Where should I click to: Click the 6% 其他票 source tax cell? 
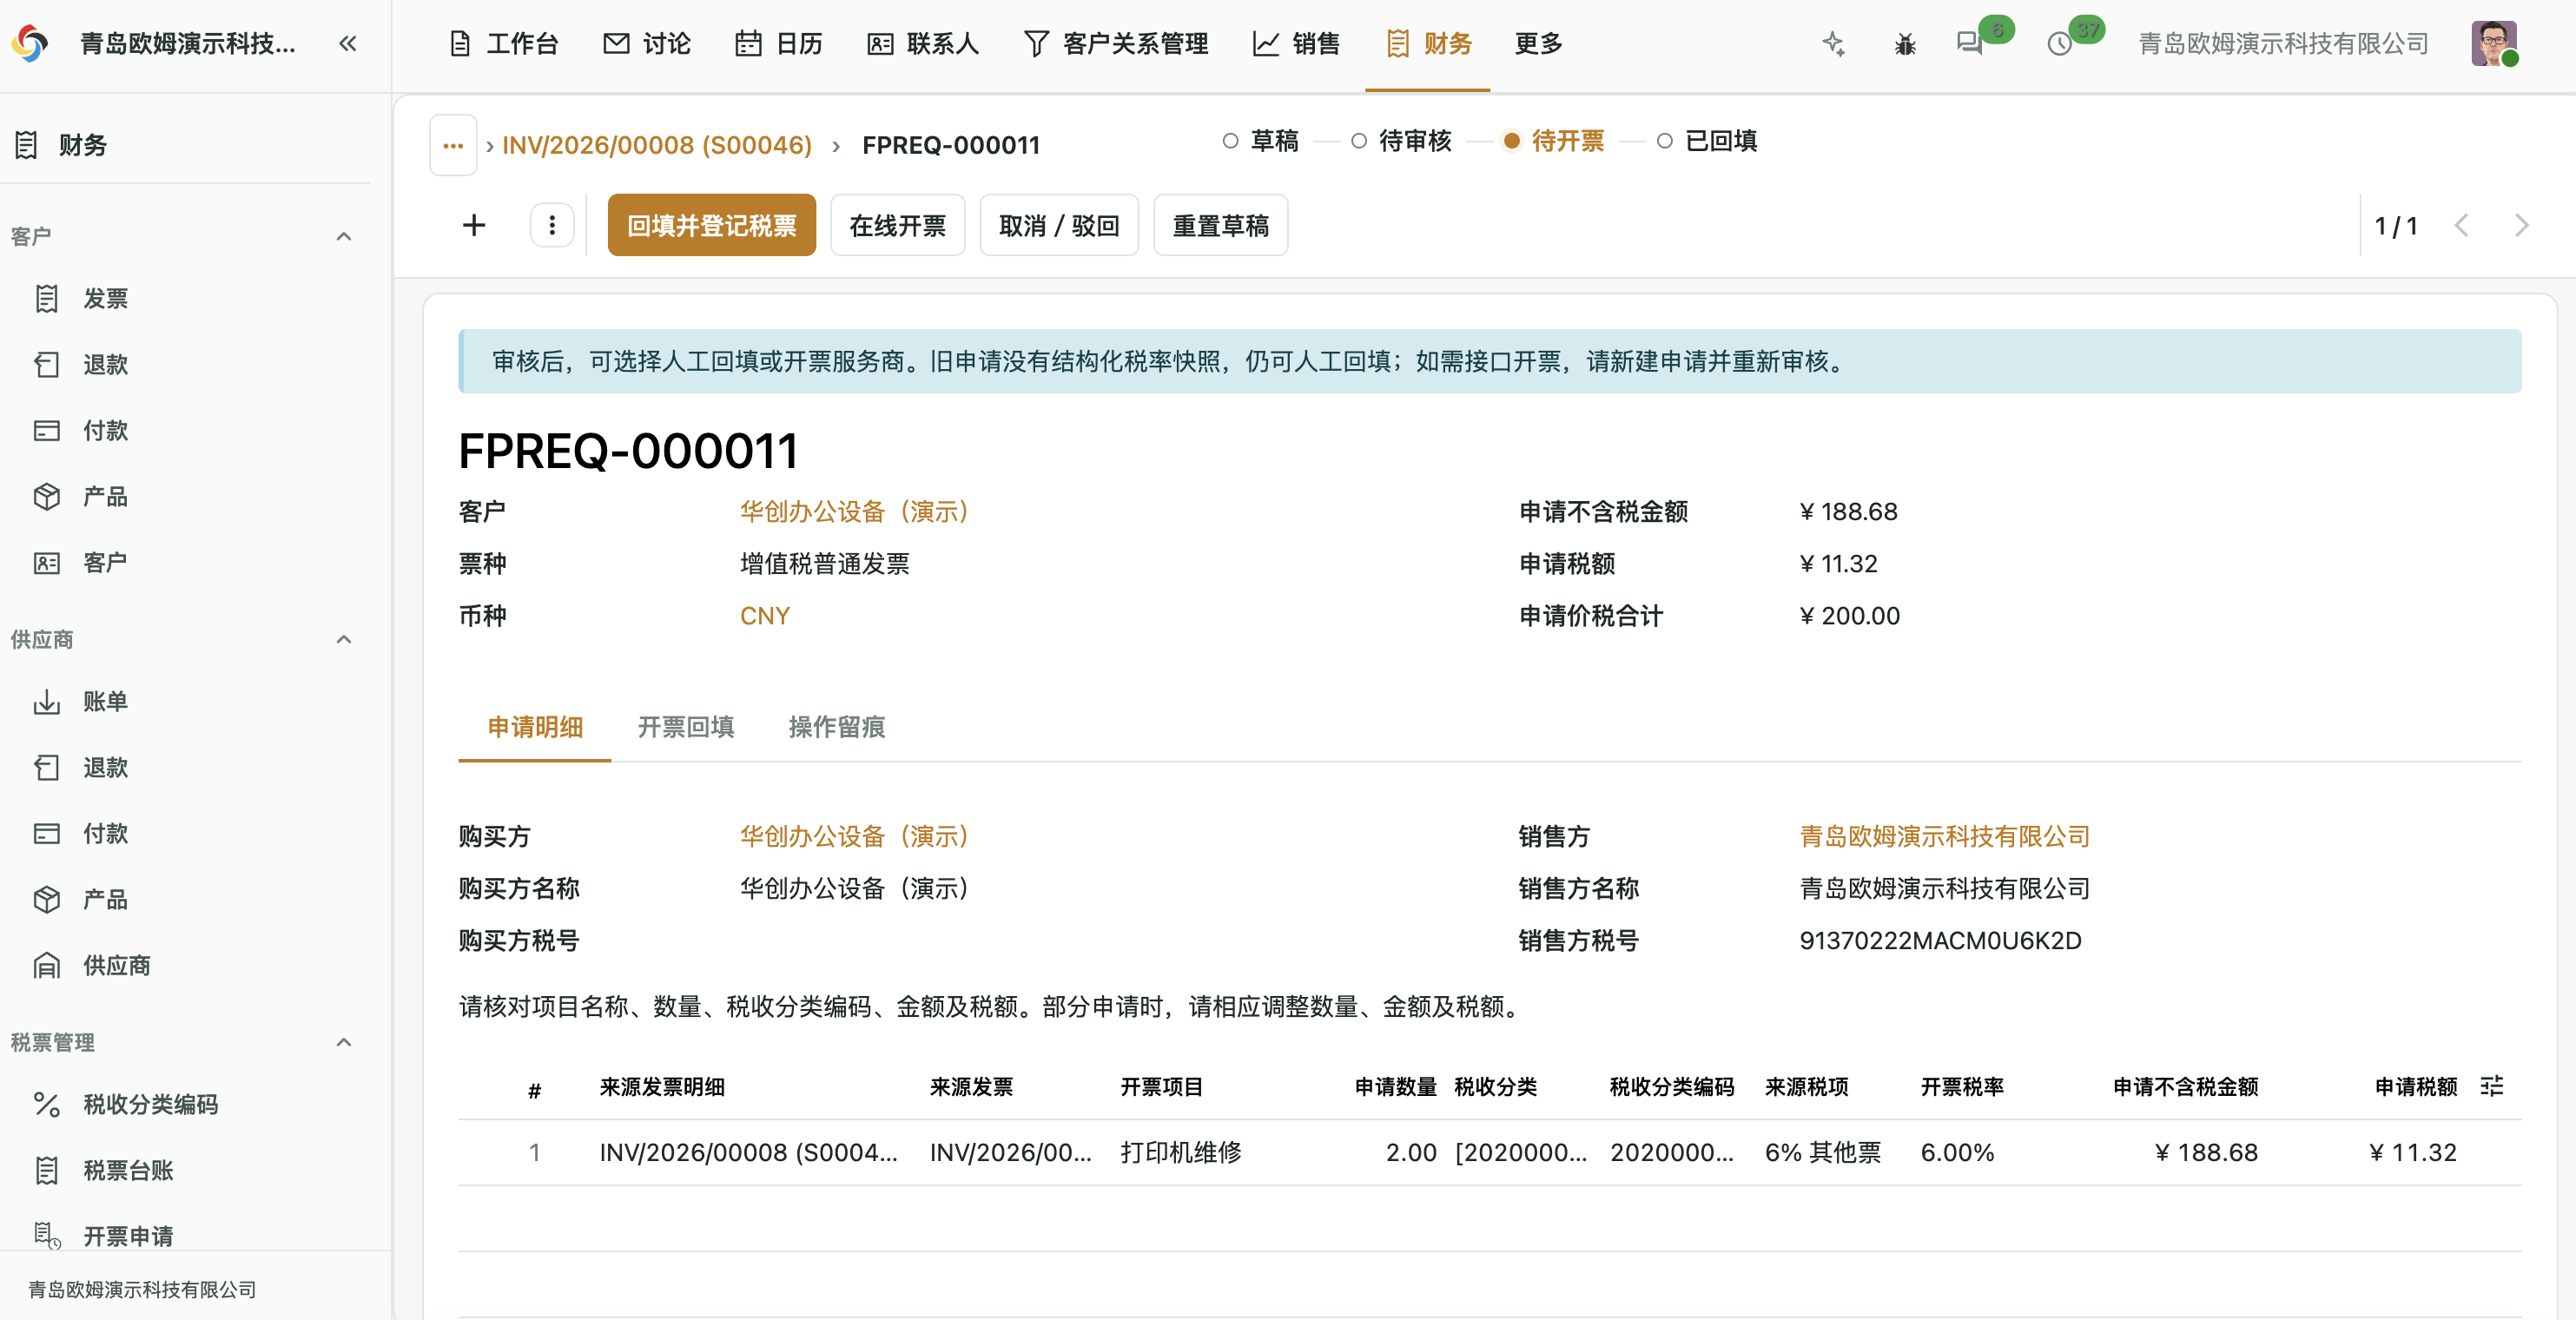1823,1152
